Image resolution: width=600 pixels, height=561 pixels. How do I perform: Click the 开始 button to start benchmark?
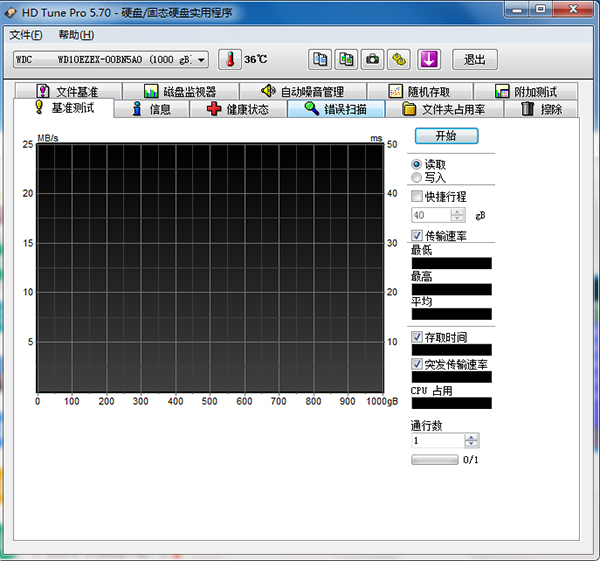point(445,136)
